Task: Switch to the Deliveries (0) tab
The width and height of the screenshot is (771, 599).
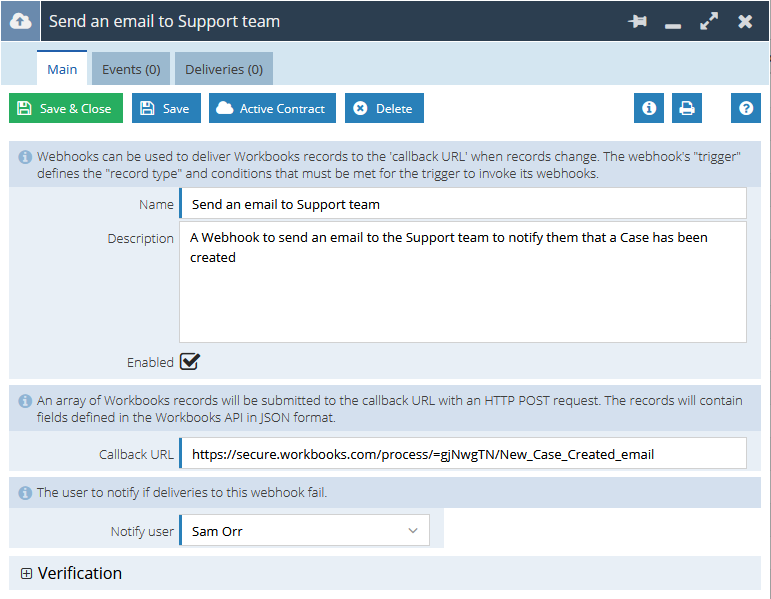Action: (x=224, y=69)
